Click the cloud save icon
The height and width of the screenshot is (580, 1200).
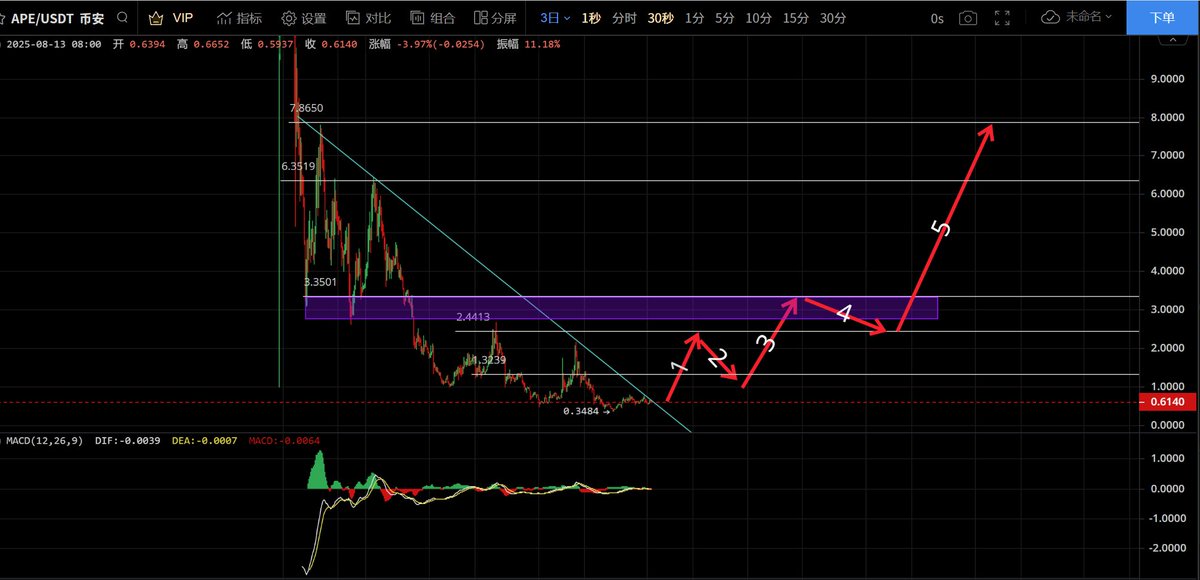pyautogui.click(x=1050, y=17)
